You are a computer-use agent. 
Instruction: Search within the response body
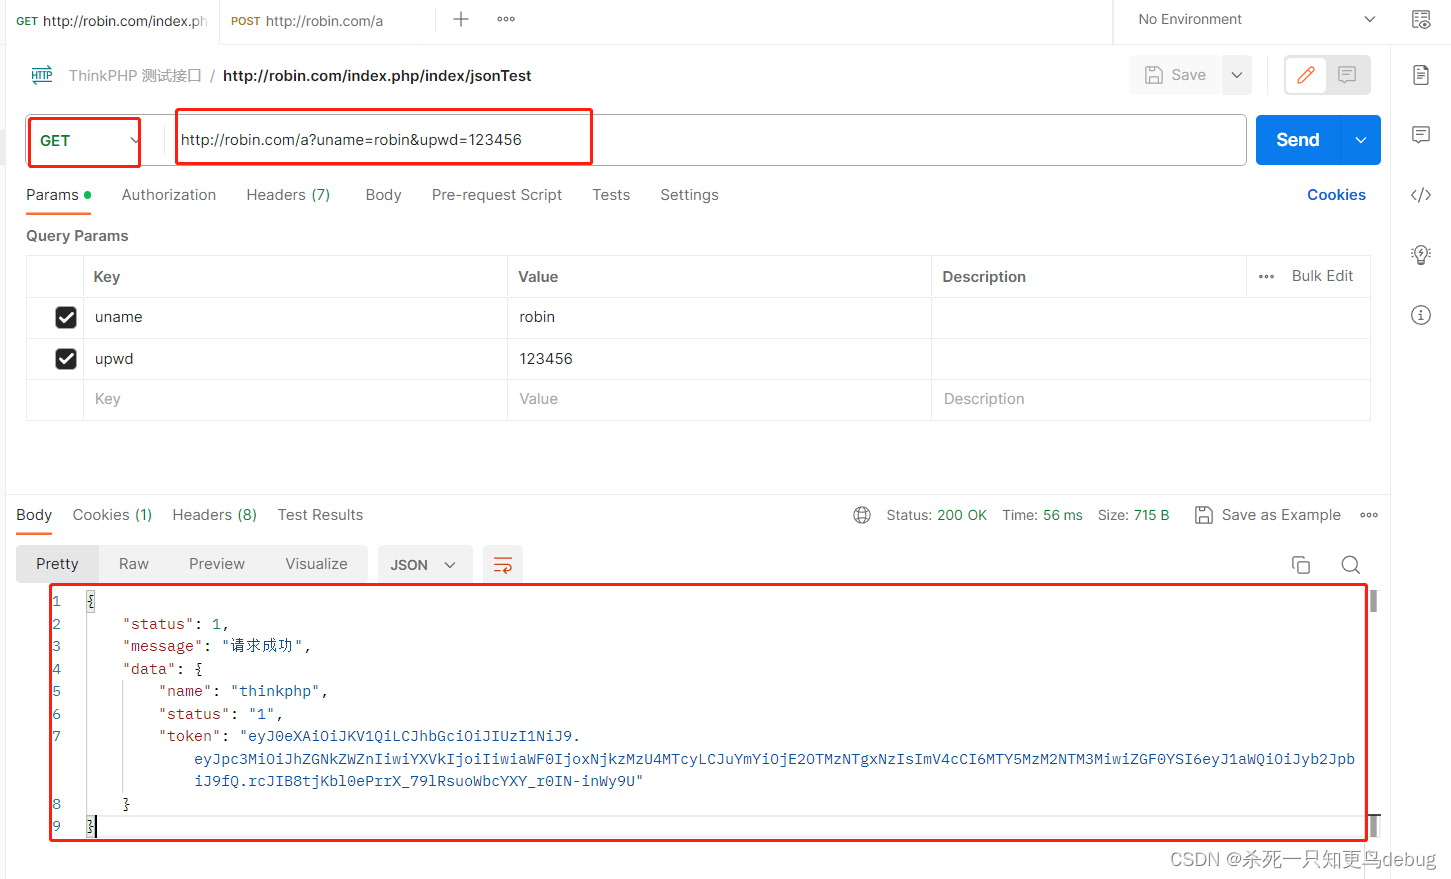coord(1351,565)
